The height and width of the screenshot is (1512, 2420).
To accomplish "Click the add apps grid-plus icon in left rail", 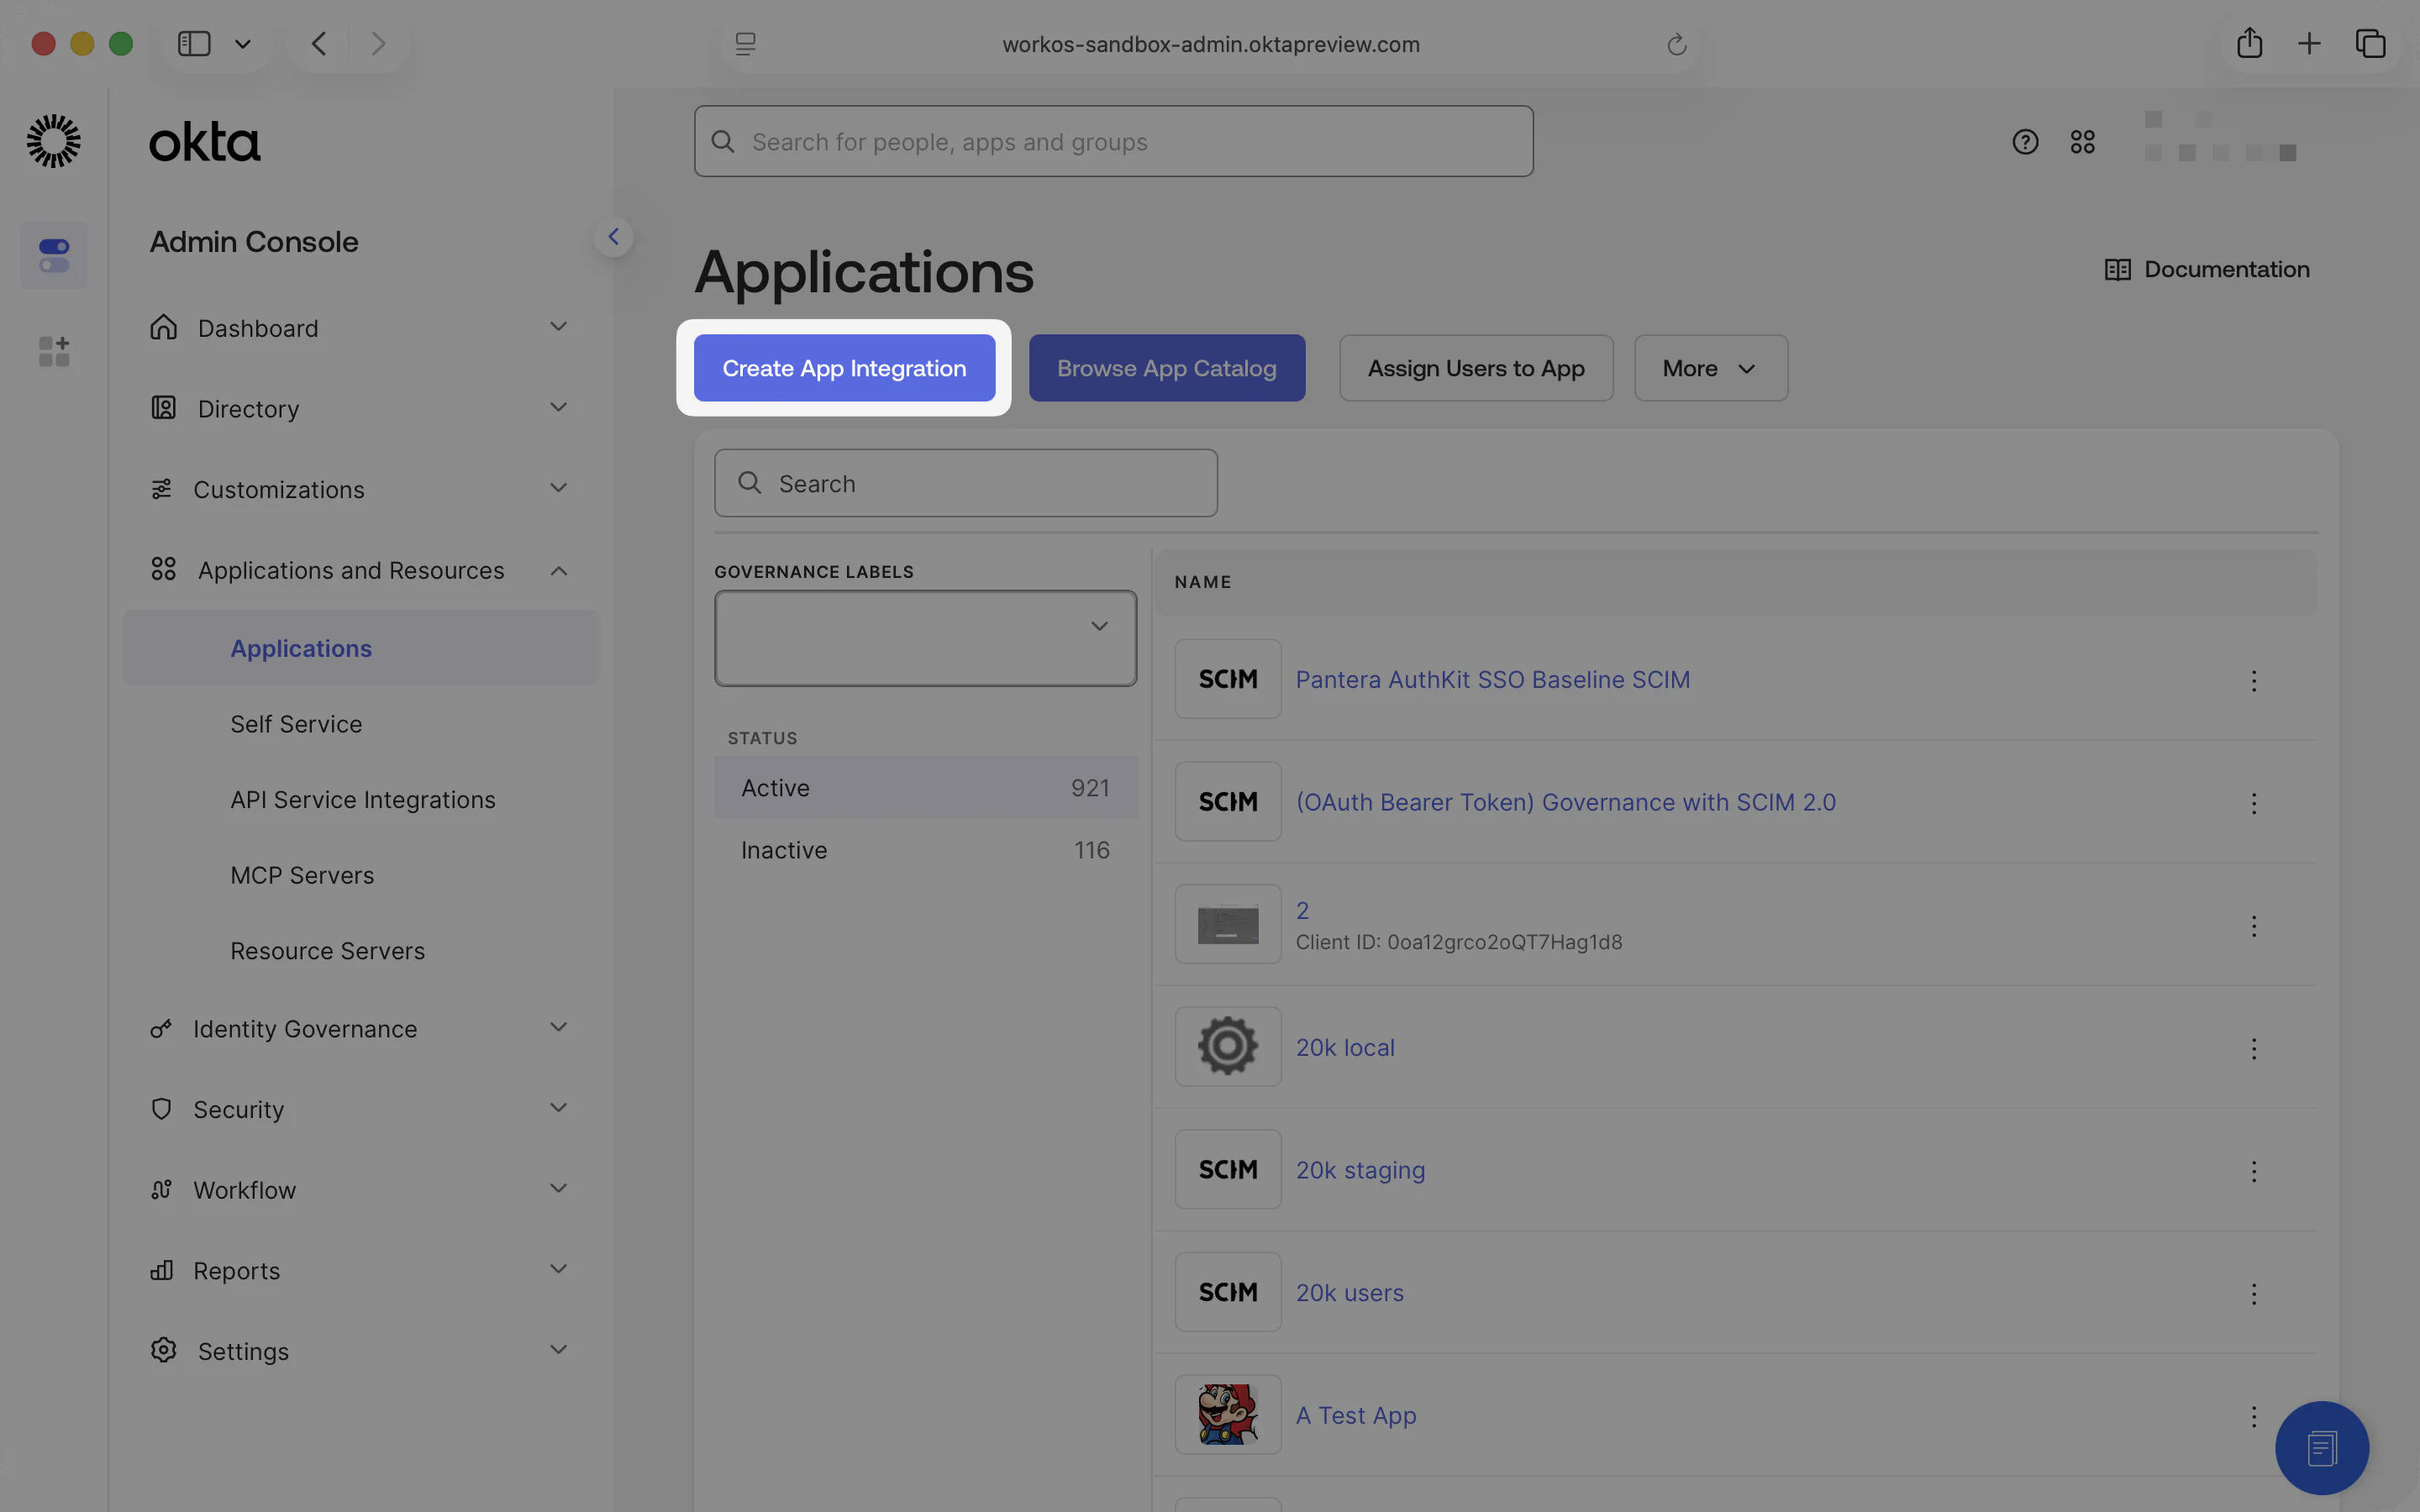I will click(x=54, y=351).
